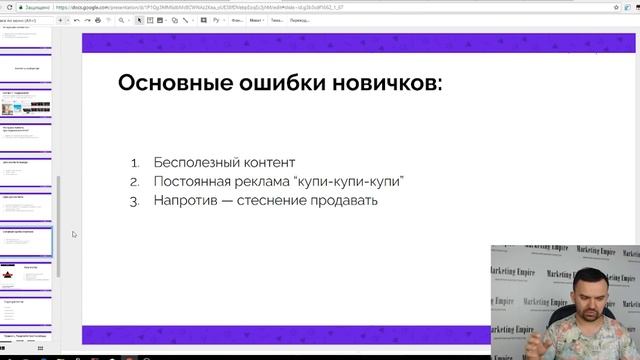
Task: Select the thumbnail with the red star logo
Action: [26, 277]
